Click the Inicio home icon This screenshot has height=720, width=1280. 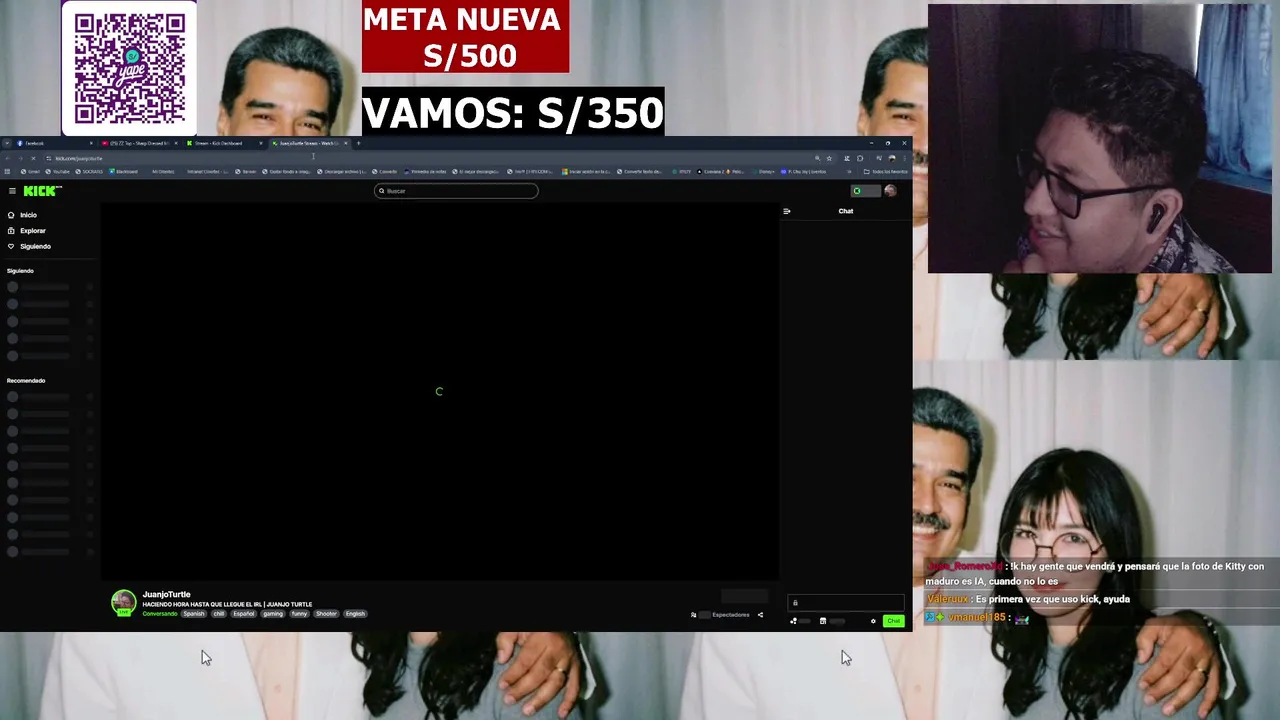click(11, 215)
